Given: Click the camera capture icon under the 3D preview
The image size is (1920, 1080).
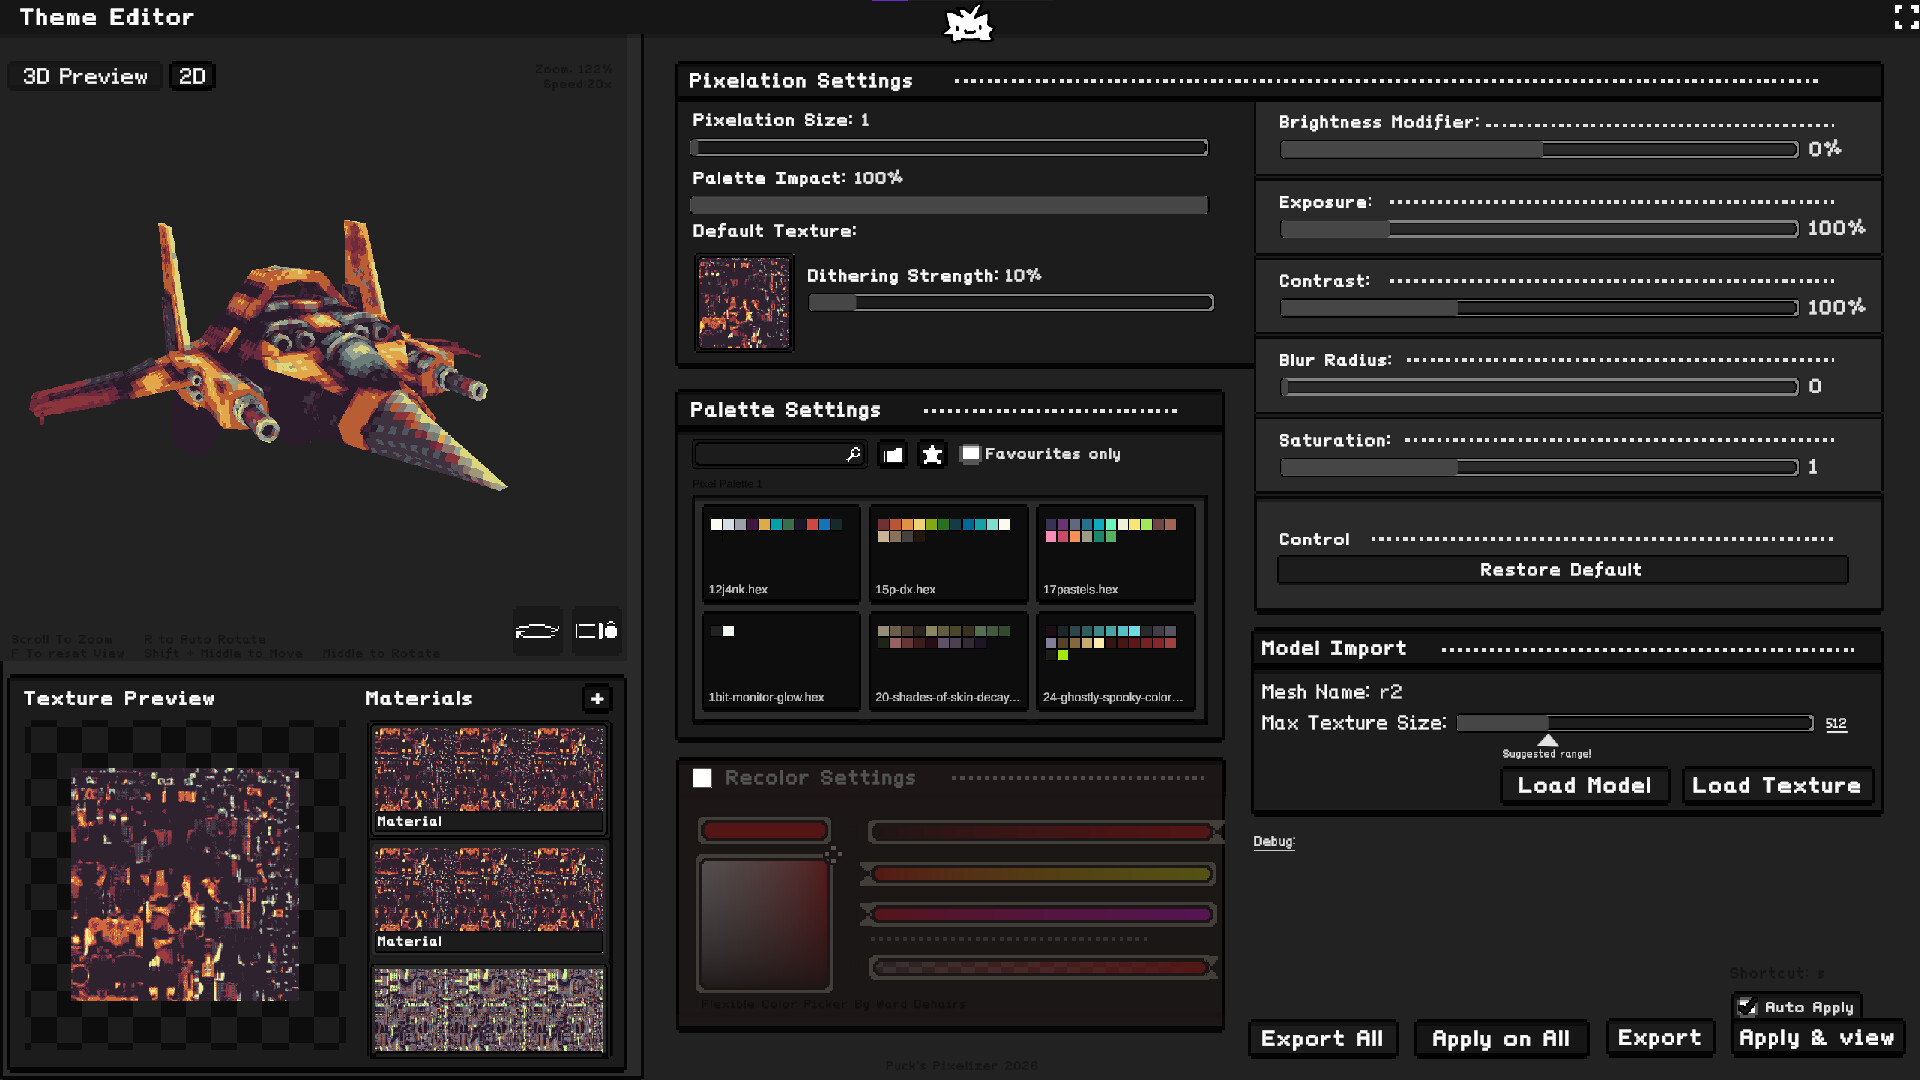Looking at the screenshot, I should [596, 631].
